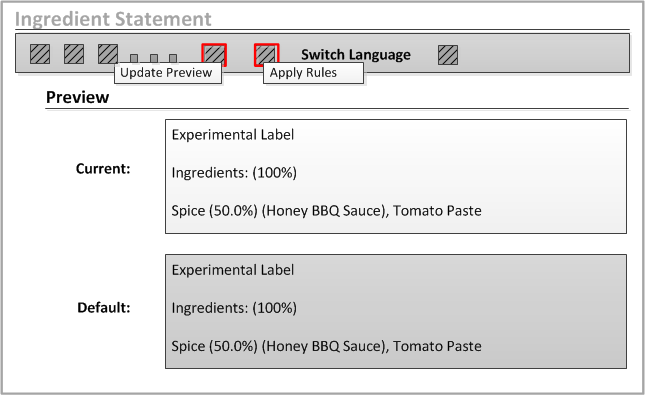Click the Current: label
The height and width of the screenshot is (395, 645).
point(103,169)
